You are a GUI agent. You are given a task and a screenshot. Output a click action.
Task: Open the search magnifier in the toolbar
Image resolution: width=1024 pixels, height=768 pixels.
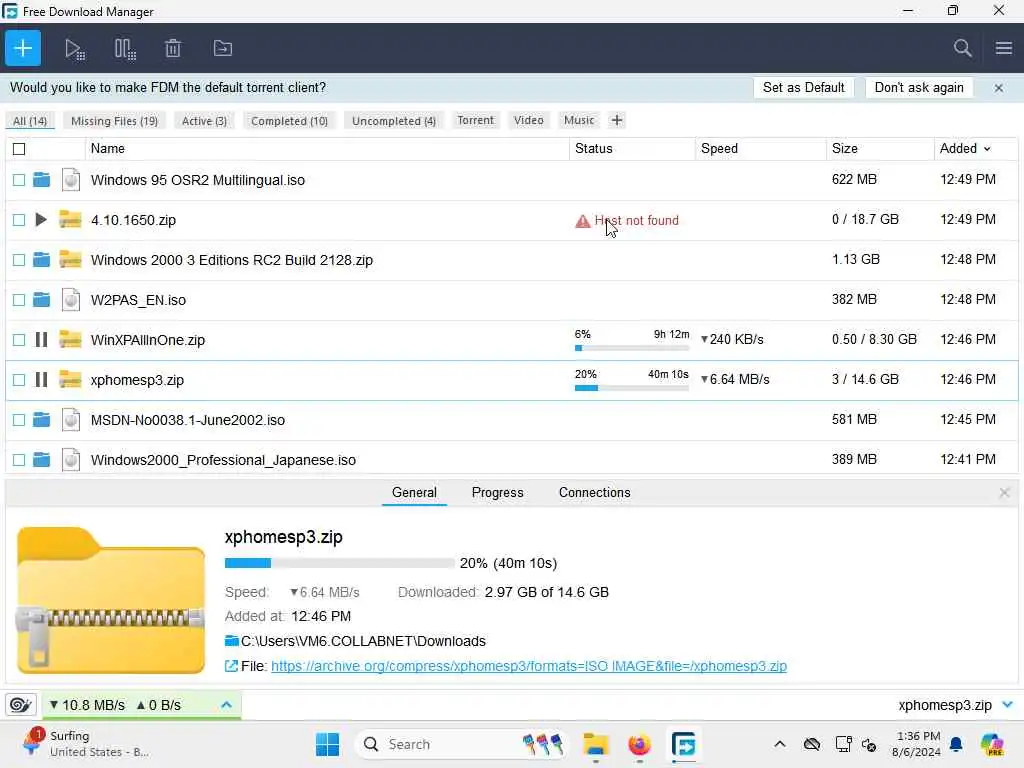click(962, 48)
